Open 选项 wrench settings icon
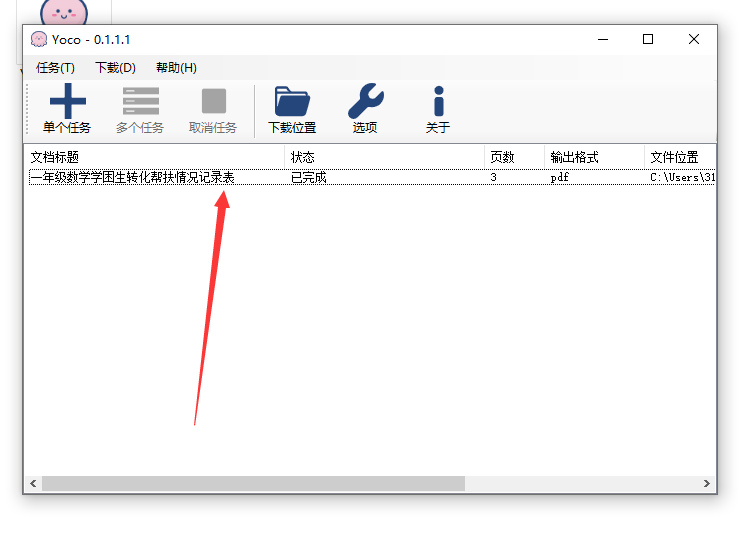This screenshot has height=538, width=743. (x=365, y=102)
